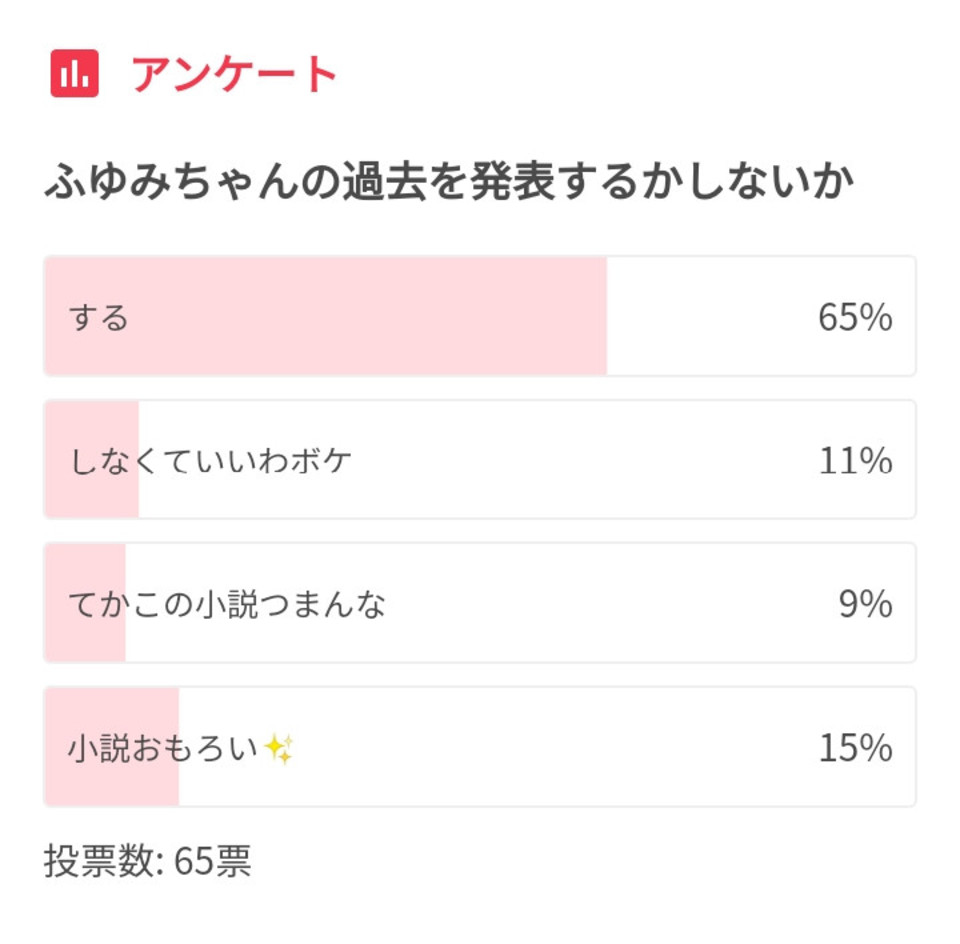Select the しなくていいわボケ option
The height and width of the screenshot is (944, 960).
click(x=480, y=459)
